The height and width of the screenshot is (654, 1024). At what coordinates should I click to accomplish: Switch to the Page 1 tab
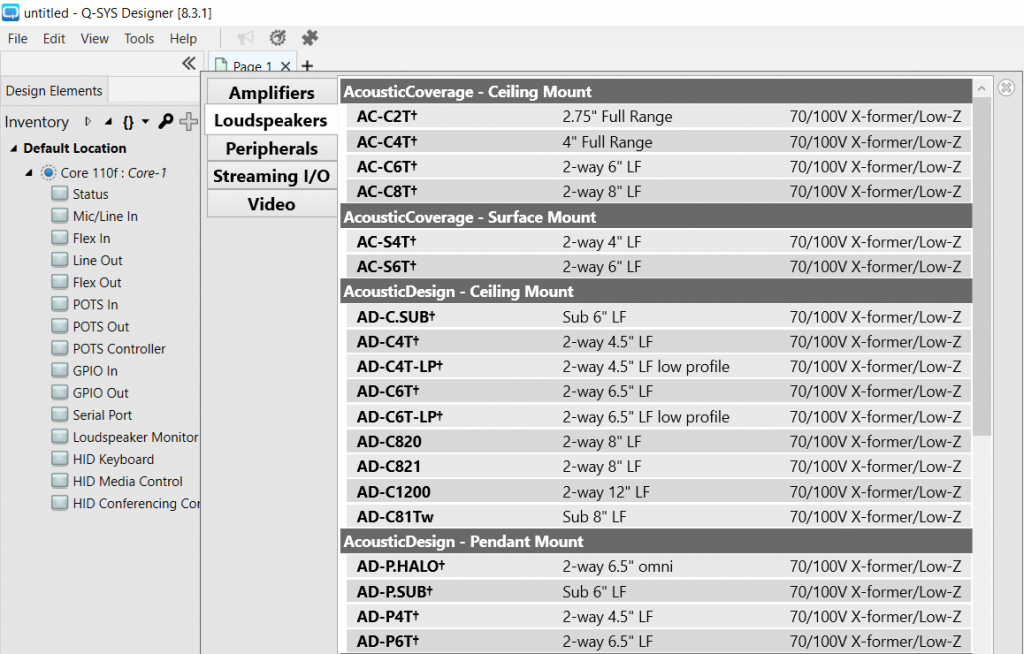251,65
